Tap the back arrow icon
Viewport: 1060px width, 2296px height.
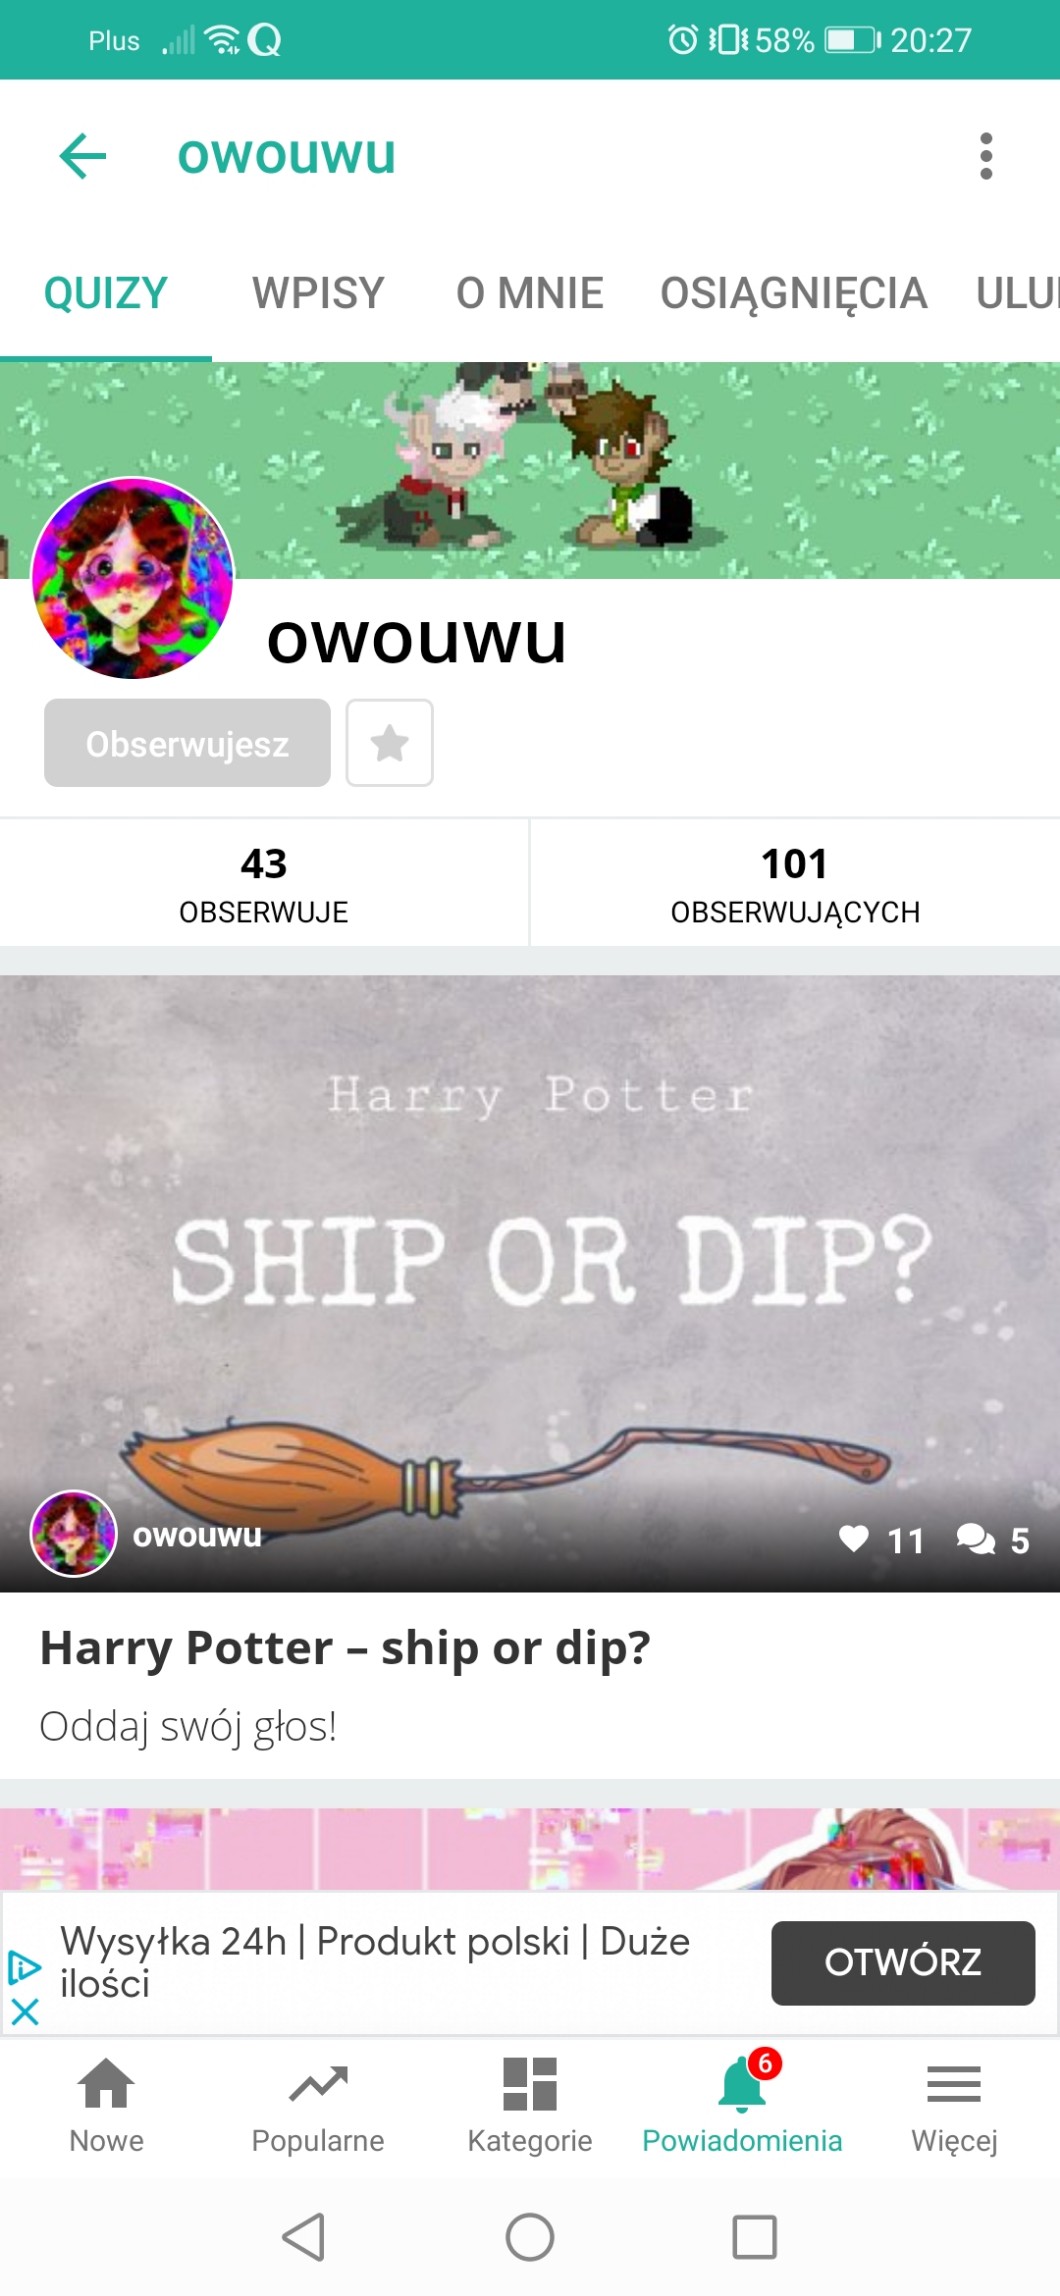(x=83, y=156)
